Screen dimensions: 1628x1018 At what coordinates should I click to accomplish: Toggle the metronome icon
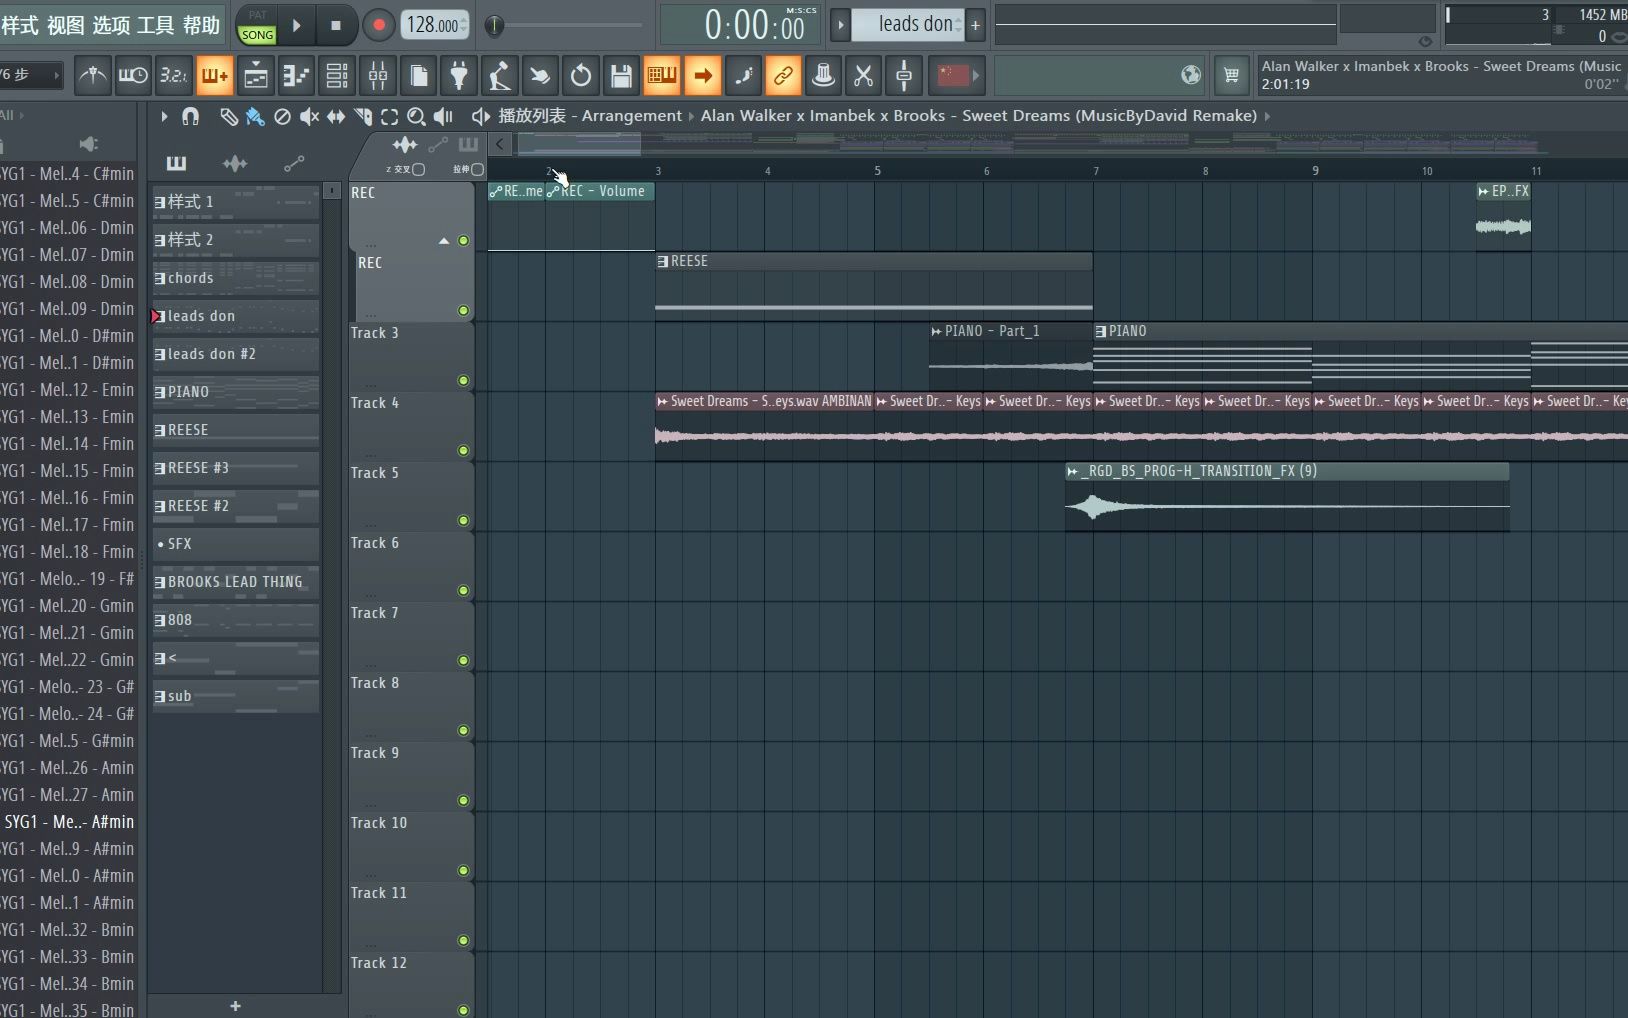(x=93, y=75)
